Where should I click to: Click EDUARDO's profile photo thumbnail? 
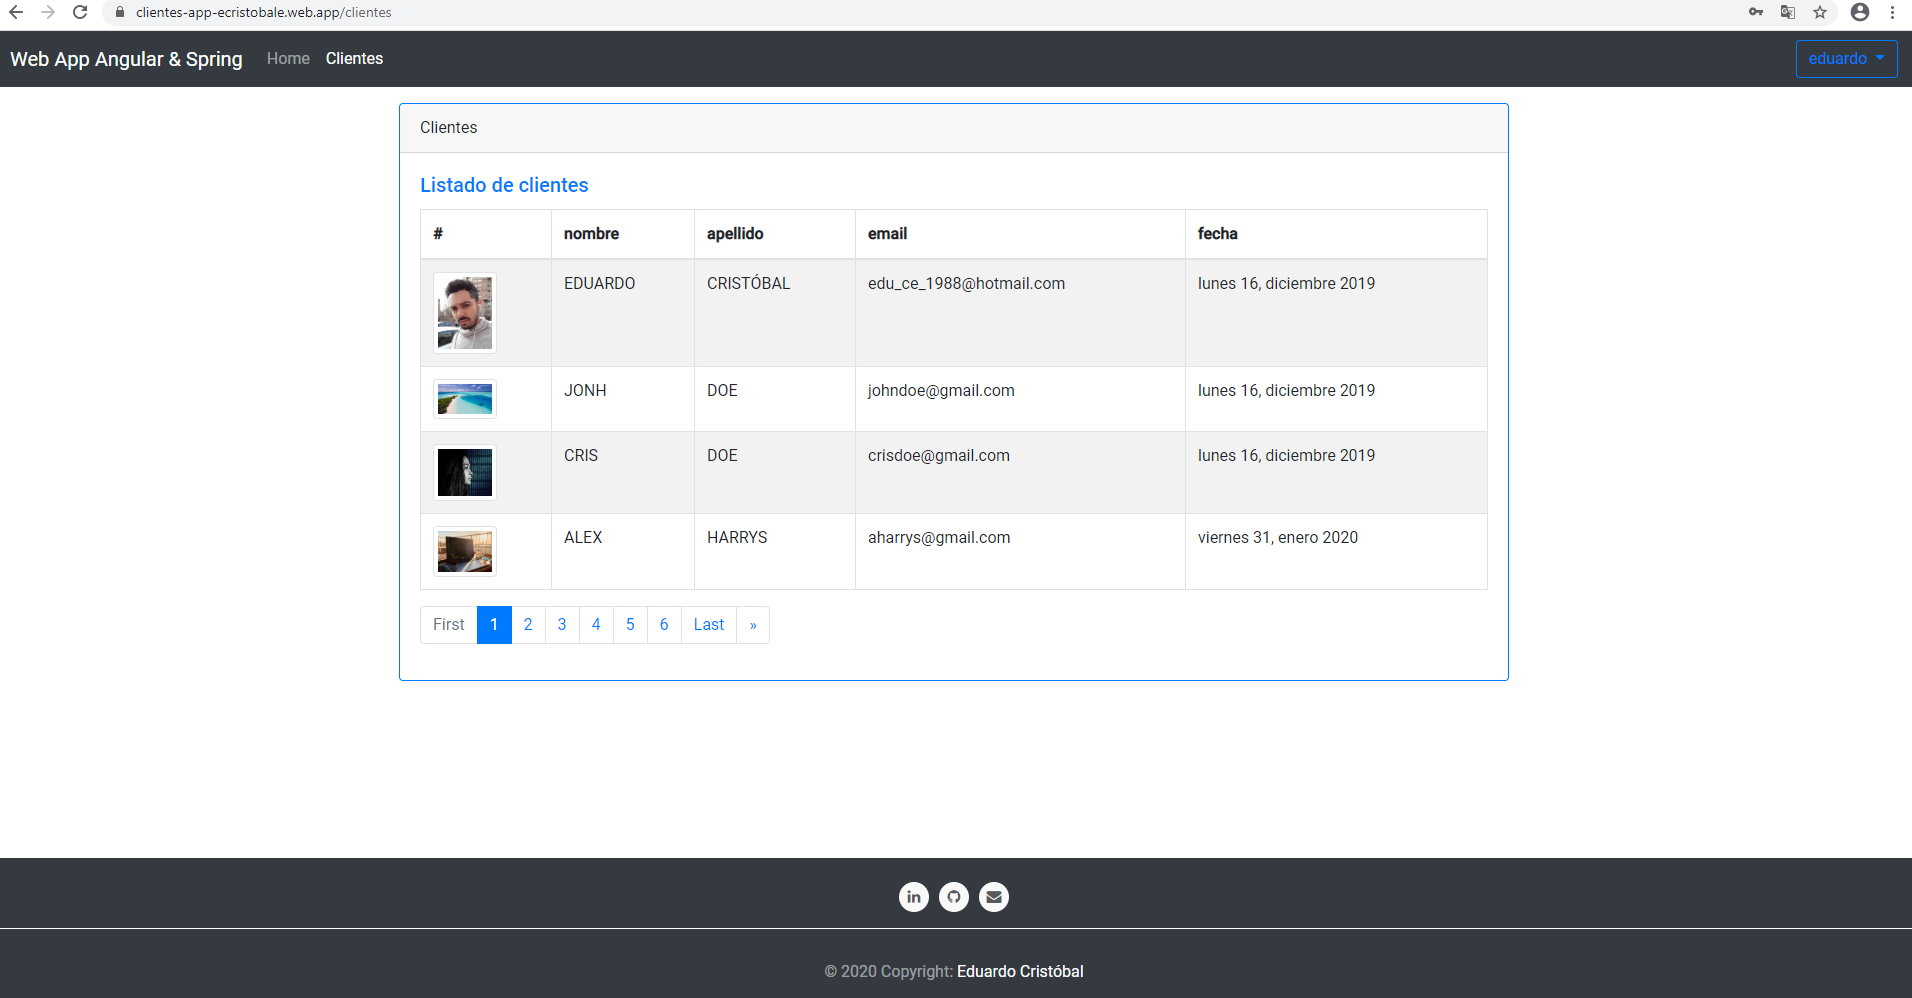465,313
